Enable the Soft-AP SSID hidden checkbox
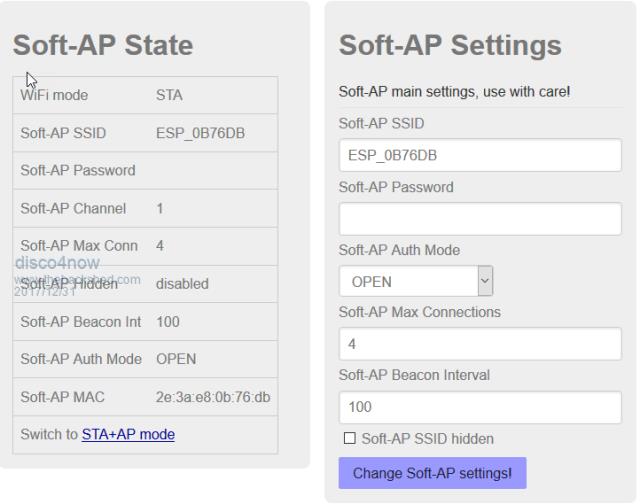Image resolution: width=640 pixels, height=504 pixels. [350, 438]
